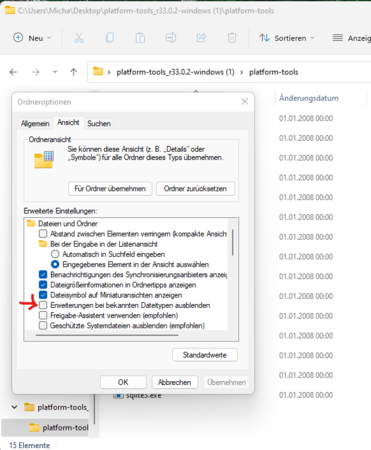This screenshot has width=371, height=450.
Task: Go back with the left arrow
Action: [13, 72]
